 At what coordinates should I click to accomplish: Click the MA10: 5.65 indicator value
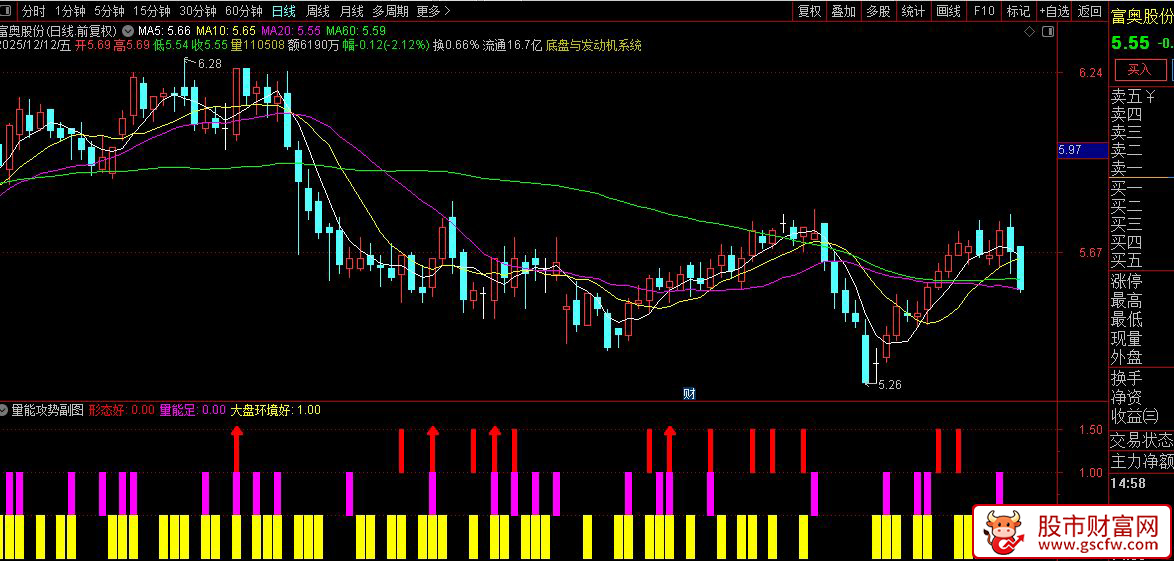[225, 31]
